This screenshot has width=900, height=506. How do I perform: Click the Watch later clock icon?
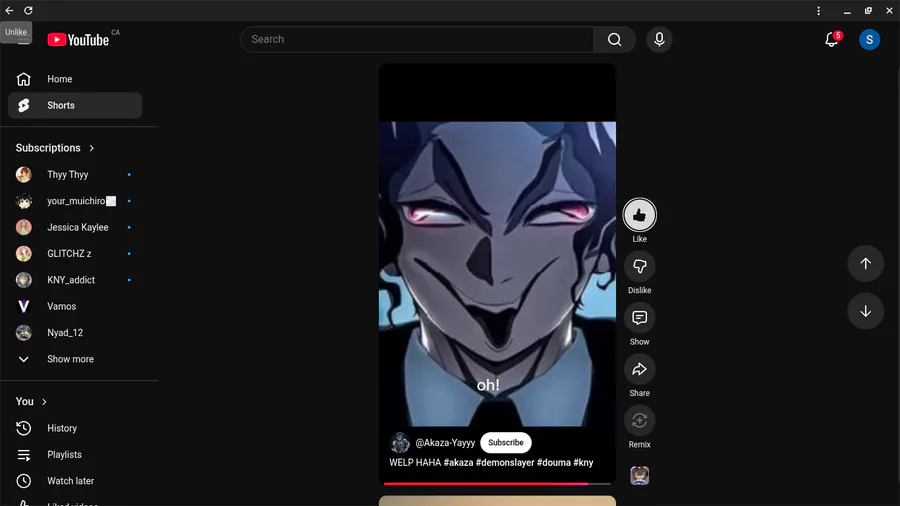point(24,481)
